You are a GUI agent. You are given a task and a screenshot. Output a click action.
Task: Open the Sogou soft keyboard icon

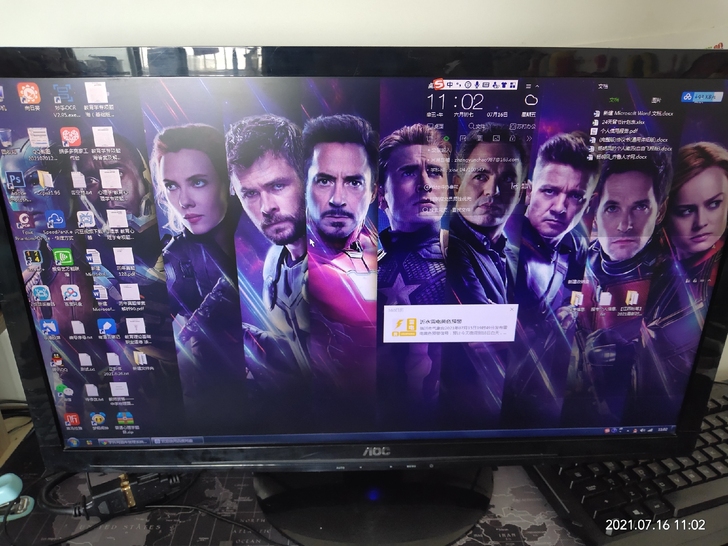pos(486,84)
